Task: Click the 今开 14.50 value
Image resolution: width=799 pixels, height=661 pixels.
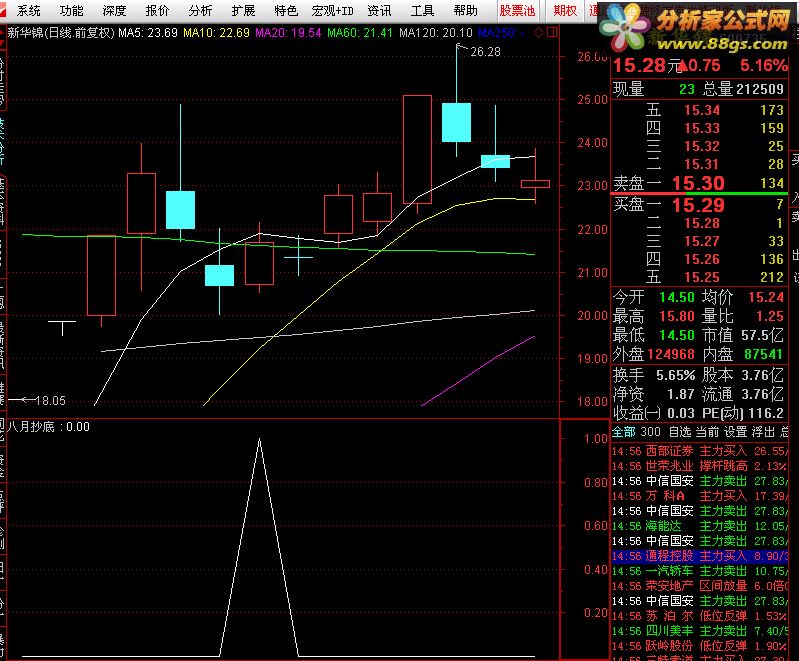Action: pos(677,297)
